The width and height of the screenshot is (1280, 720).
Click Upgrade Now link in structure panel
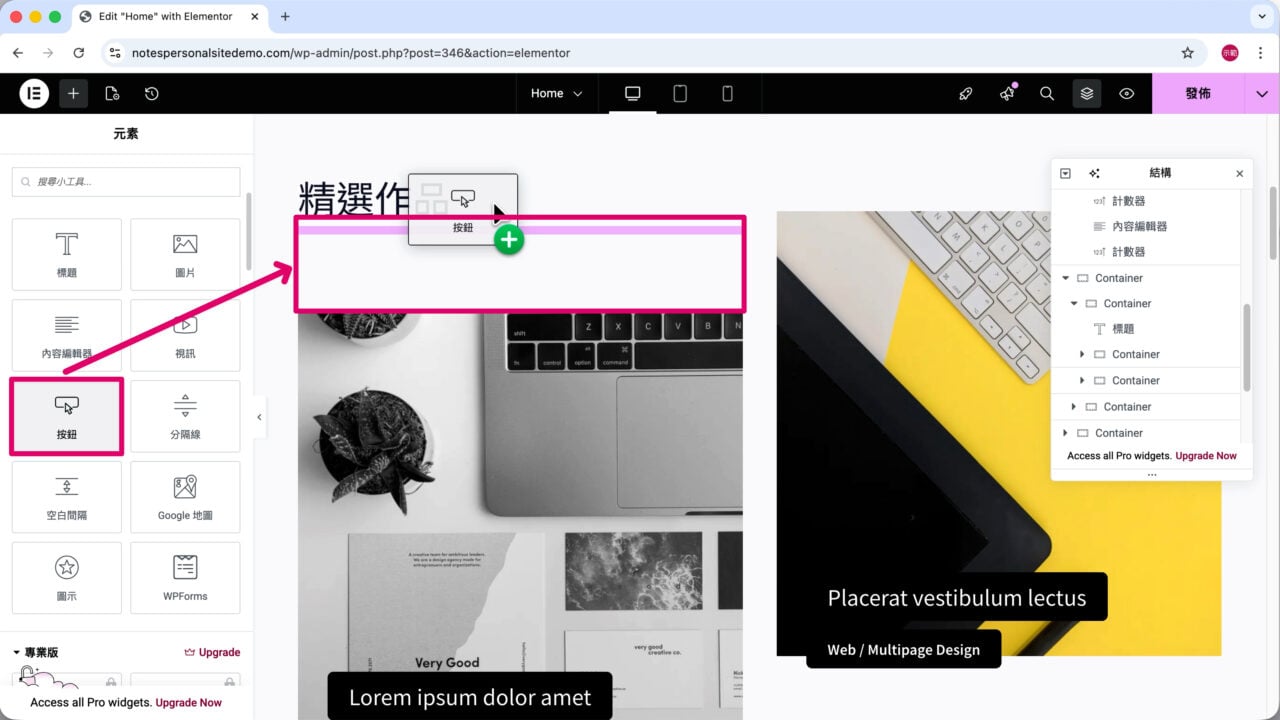coord(1206,456)
